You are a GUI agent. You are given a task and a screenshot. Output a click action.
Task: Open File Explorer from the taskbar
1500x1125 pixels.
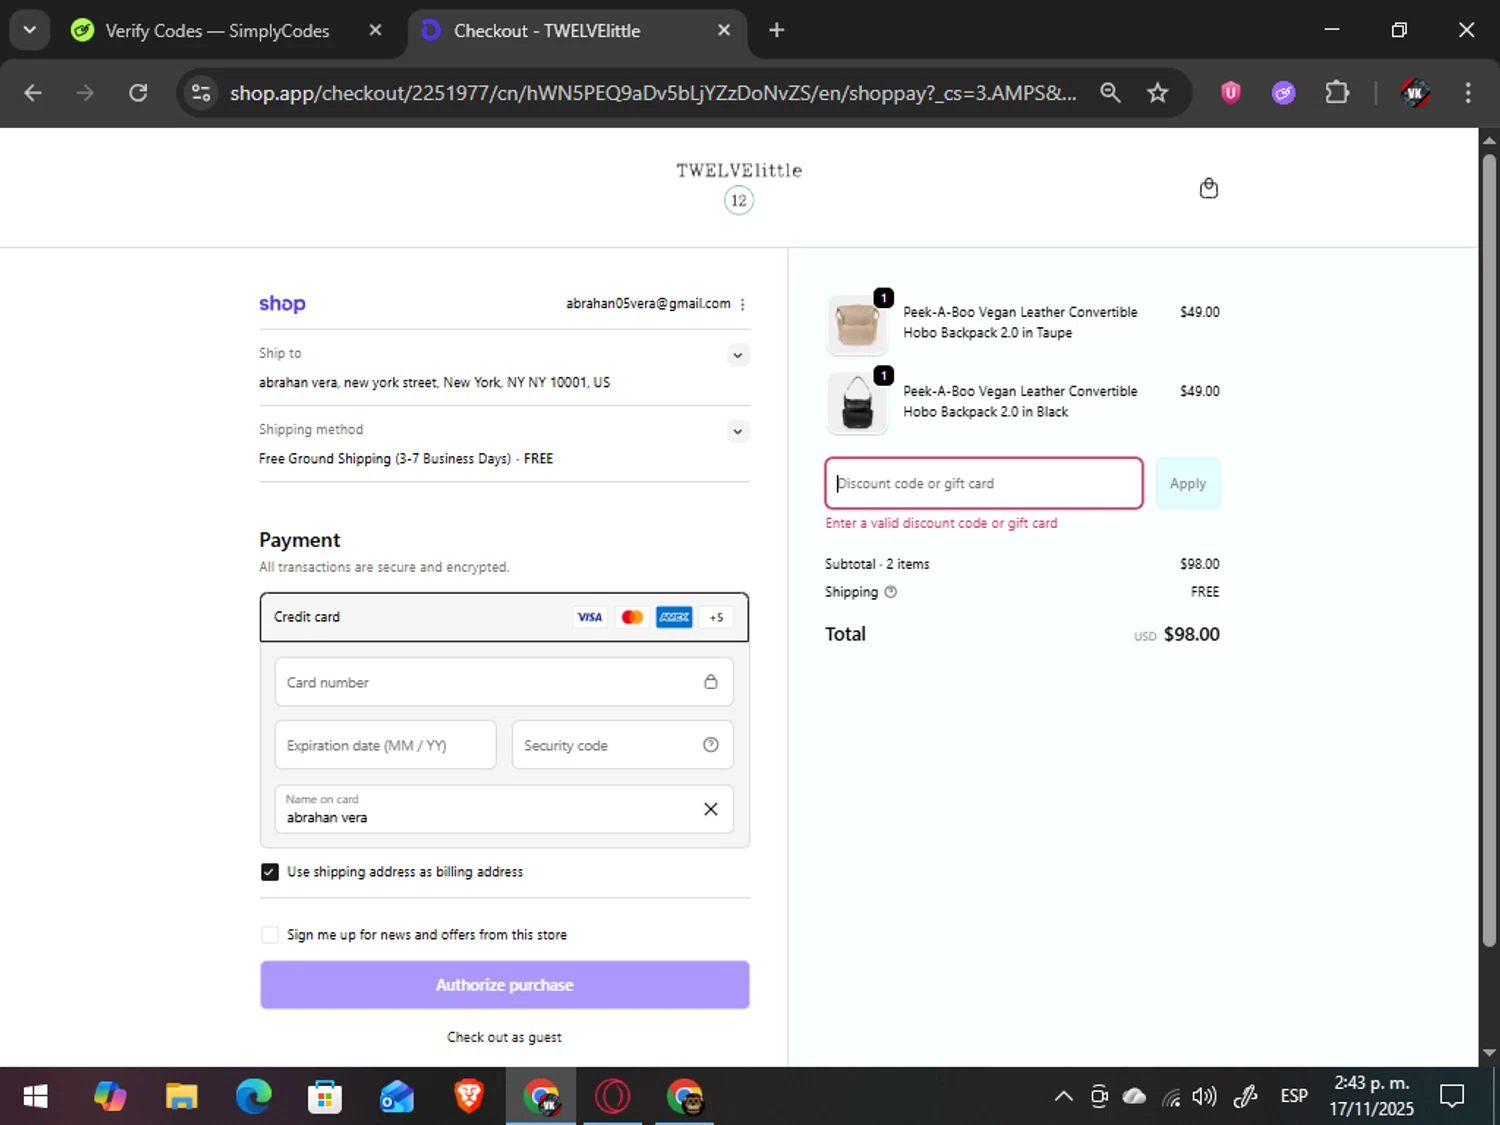[181, 1097]
